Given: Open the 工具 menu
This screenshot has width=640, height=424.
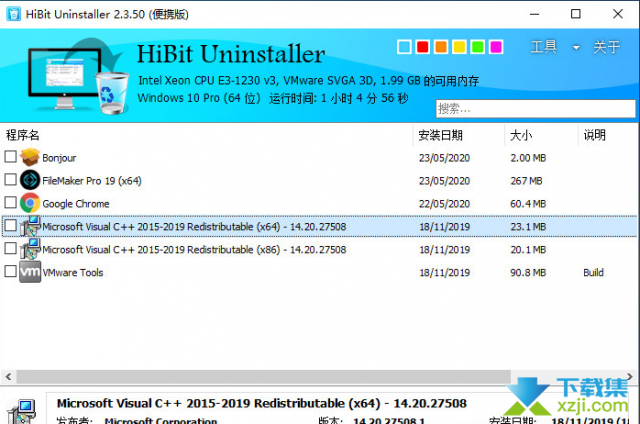Looking at the screenshot, I should point(544,47).
